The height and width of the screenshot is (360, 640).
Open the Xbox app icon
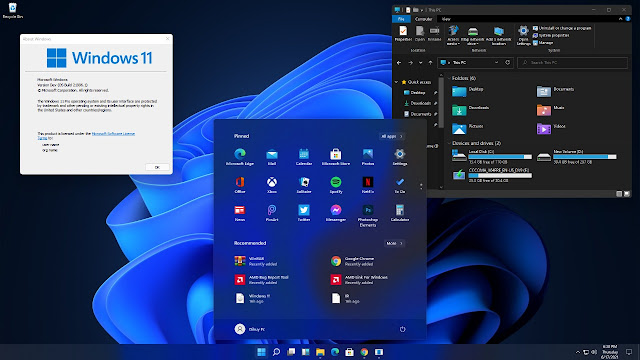coord(272,184)
